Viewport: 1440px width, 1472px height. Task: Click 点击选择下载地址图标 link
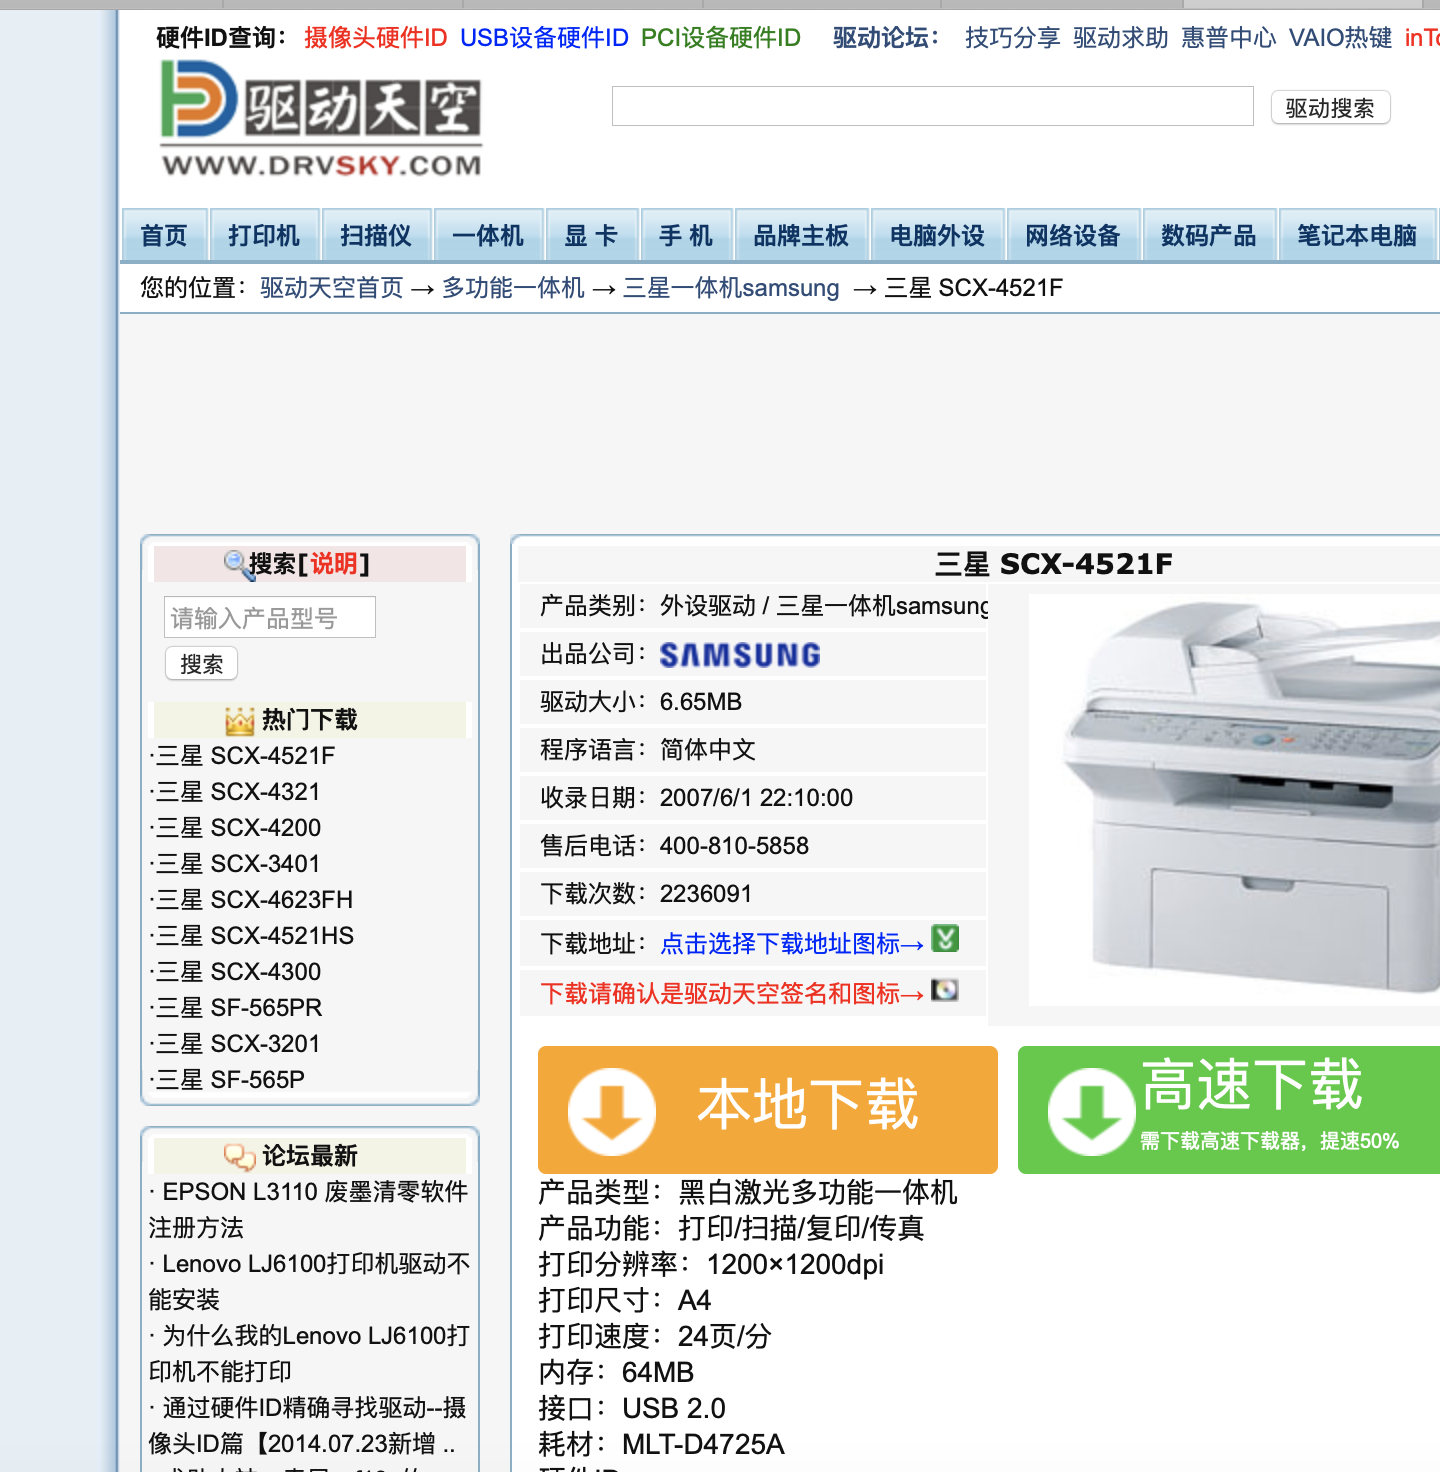[792, 943]
